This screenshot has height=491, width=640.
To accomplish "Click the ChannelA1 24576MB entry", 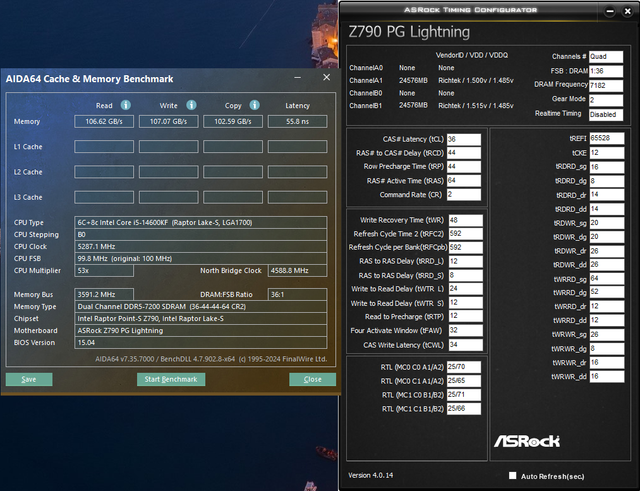I will 413,81.
